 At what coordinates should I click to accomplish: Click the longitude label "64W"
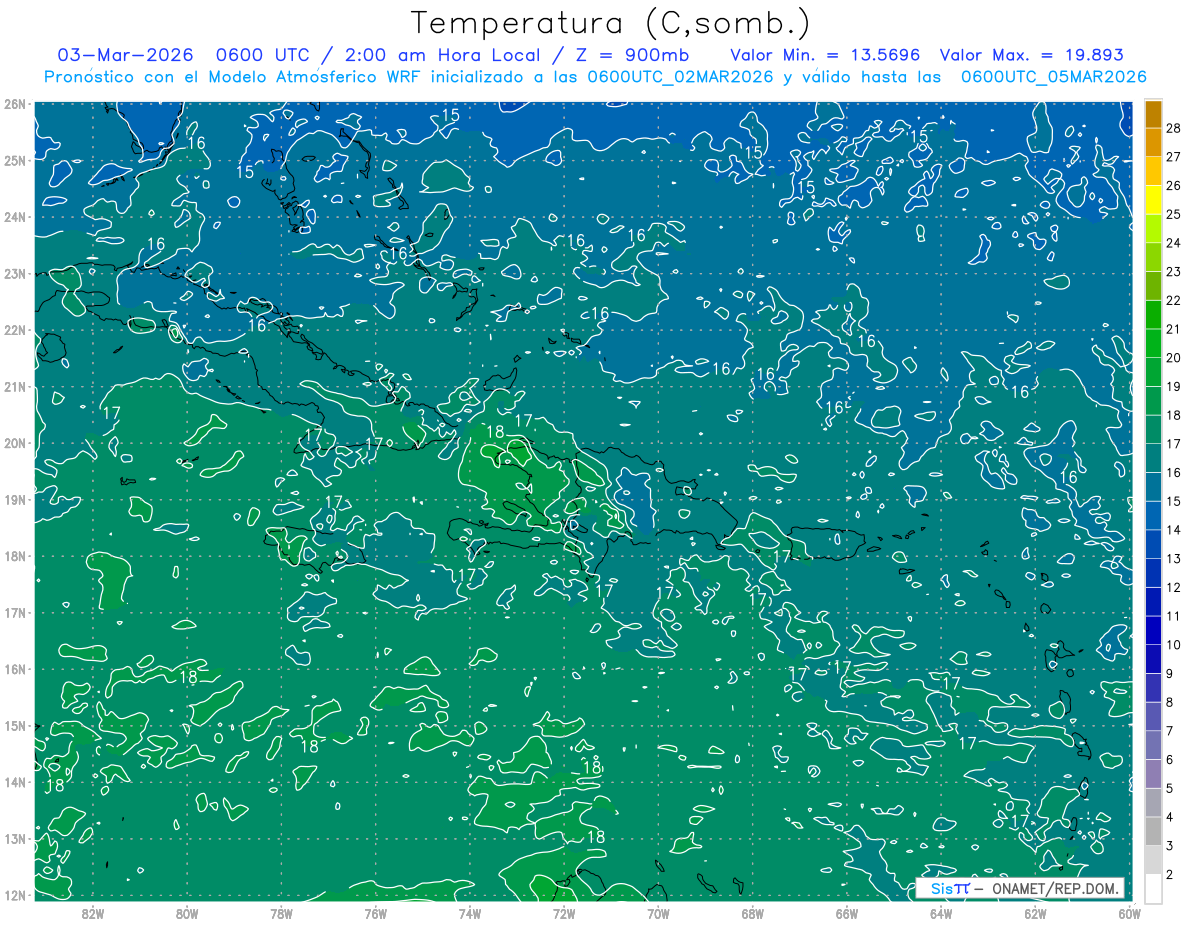(x=941, y=913)
